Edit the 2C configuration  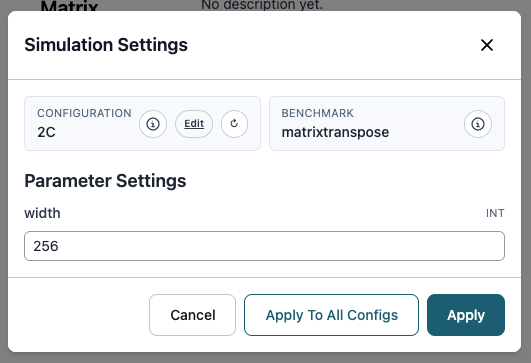coord(194,124)
